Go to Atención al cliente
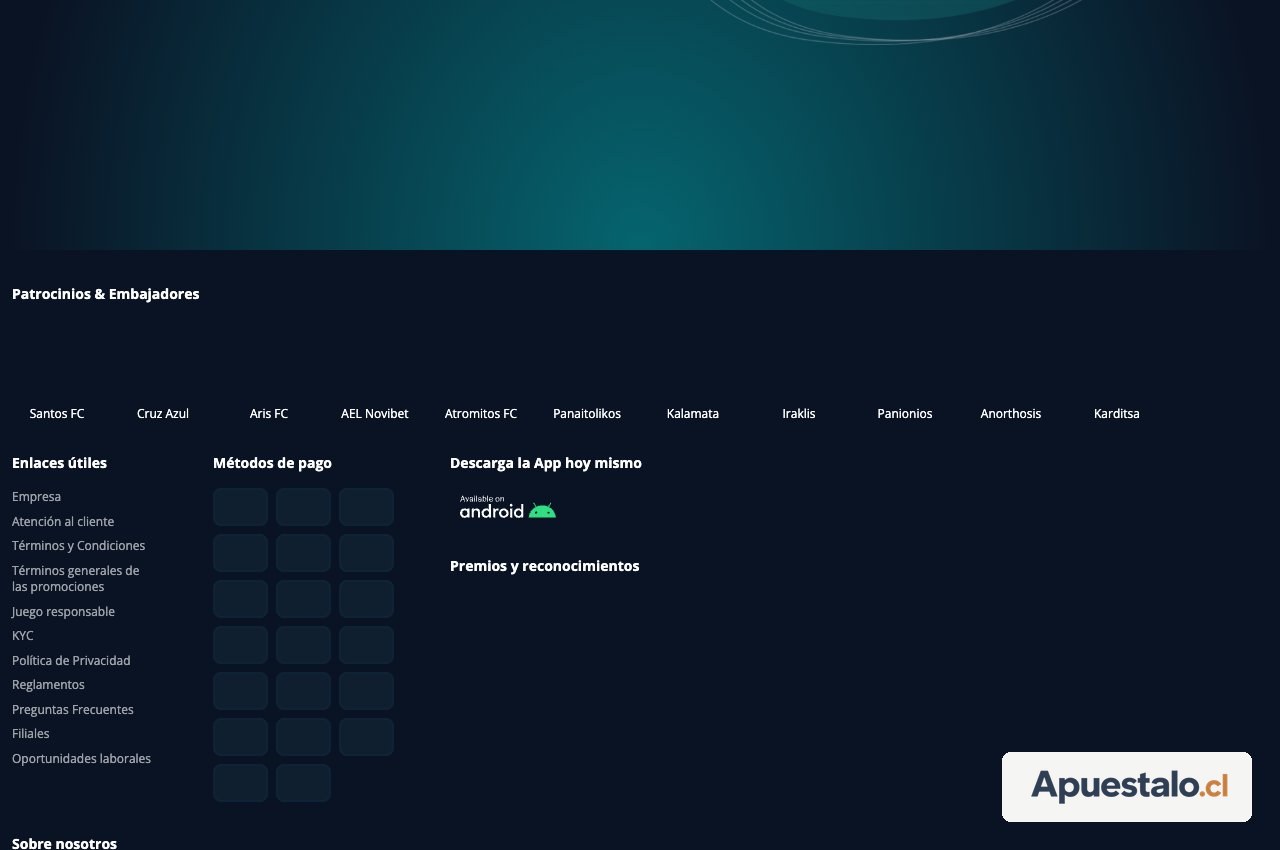The height and width of the screenshot is (850, 1280). coord(63,522)
